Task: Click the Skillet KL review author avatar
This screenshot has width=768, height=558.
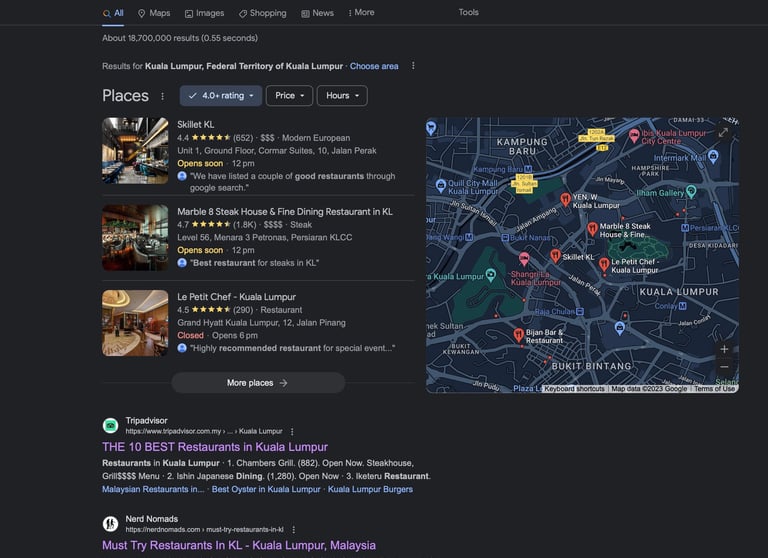Action: [182, 176]
